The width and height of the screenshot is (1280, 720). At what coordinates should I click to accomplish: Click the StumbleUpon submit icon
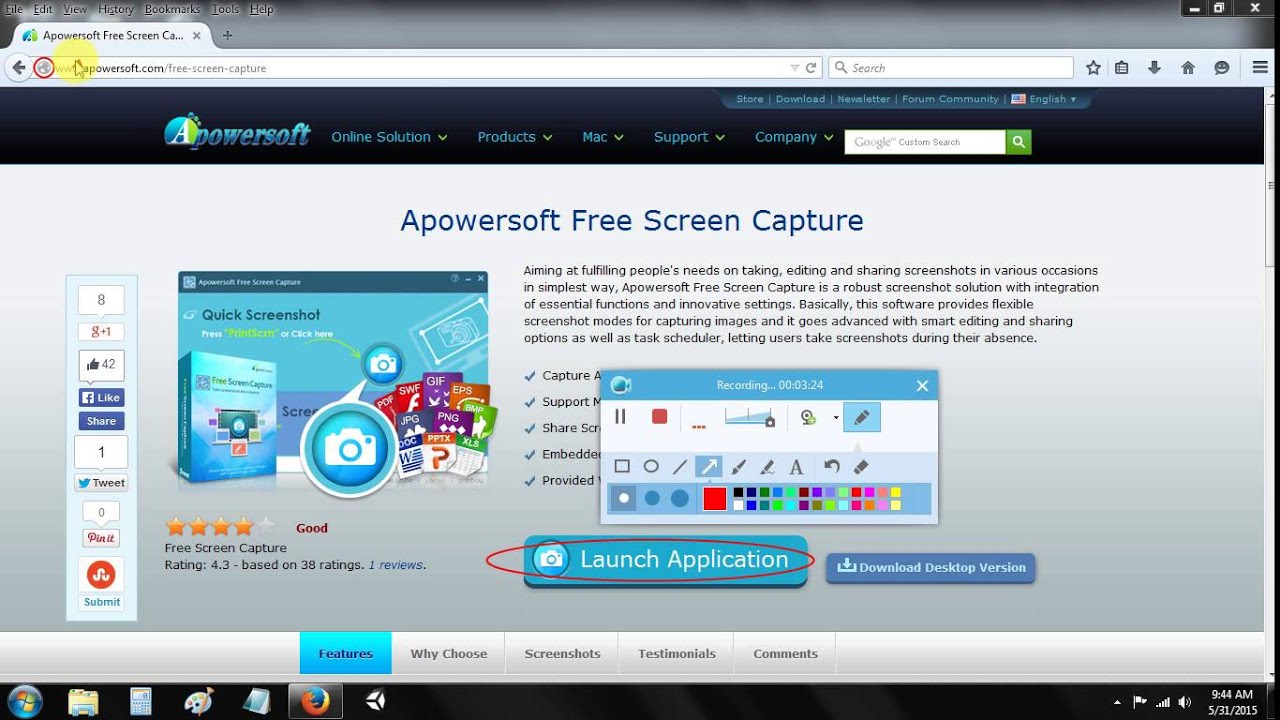click(x=101, y=574)
